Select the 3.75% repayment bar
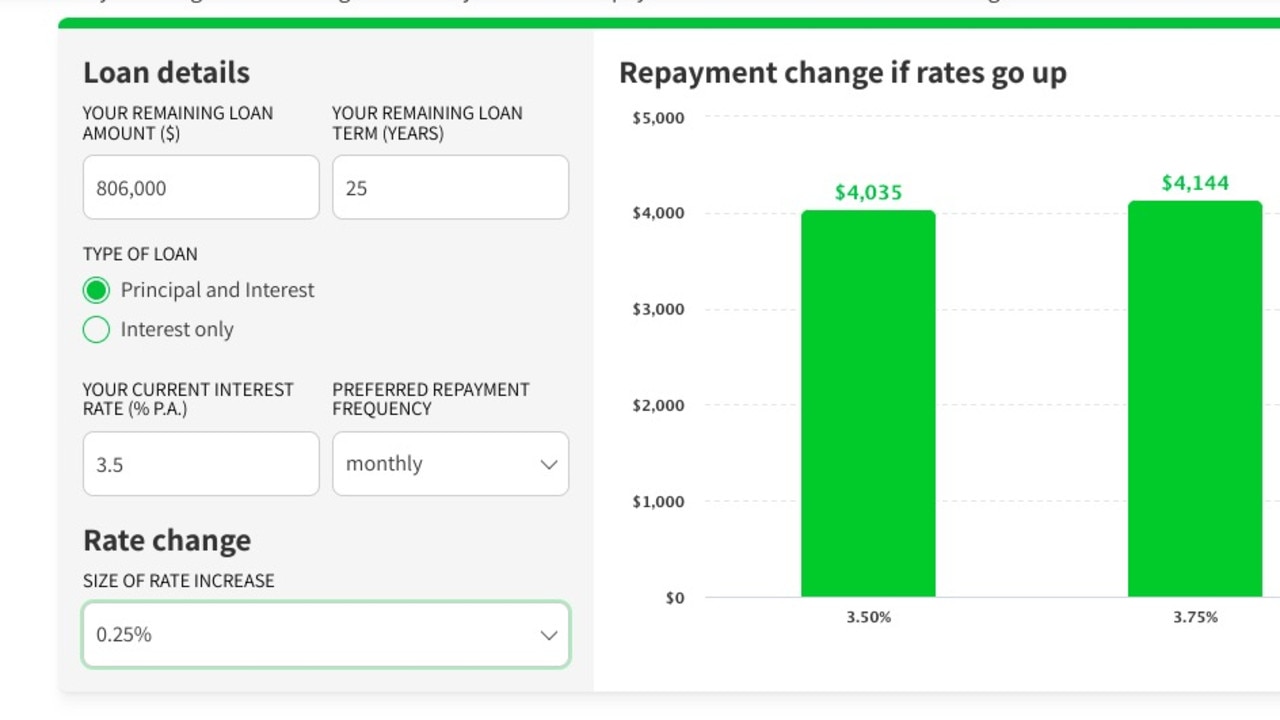Screen dimensions: 1280x720 pos(1195,399)
